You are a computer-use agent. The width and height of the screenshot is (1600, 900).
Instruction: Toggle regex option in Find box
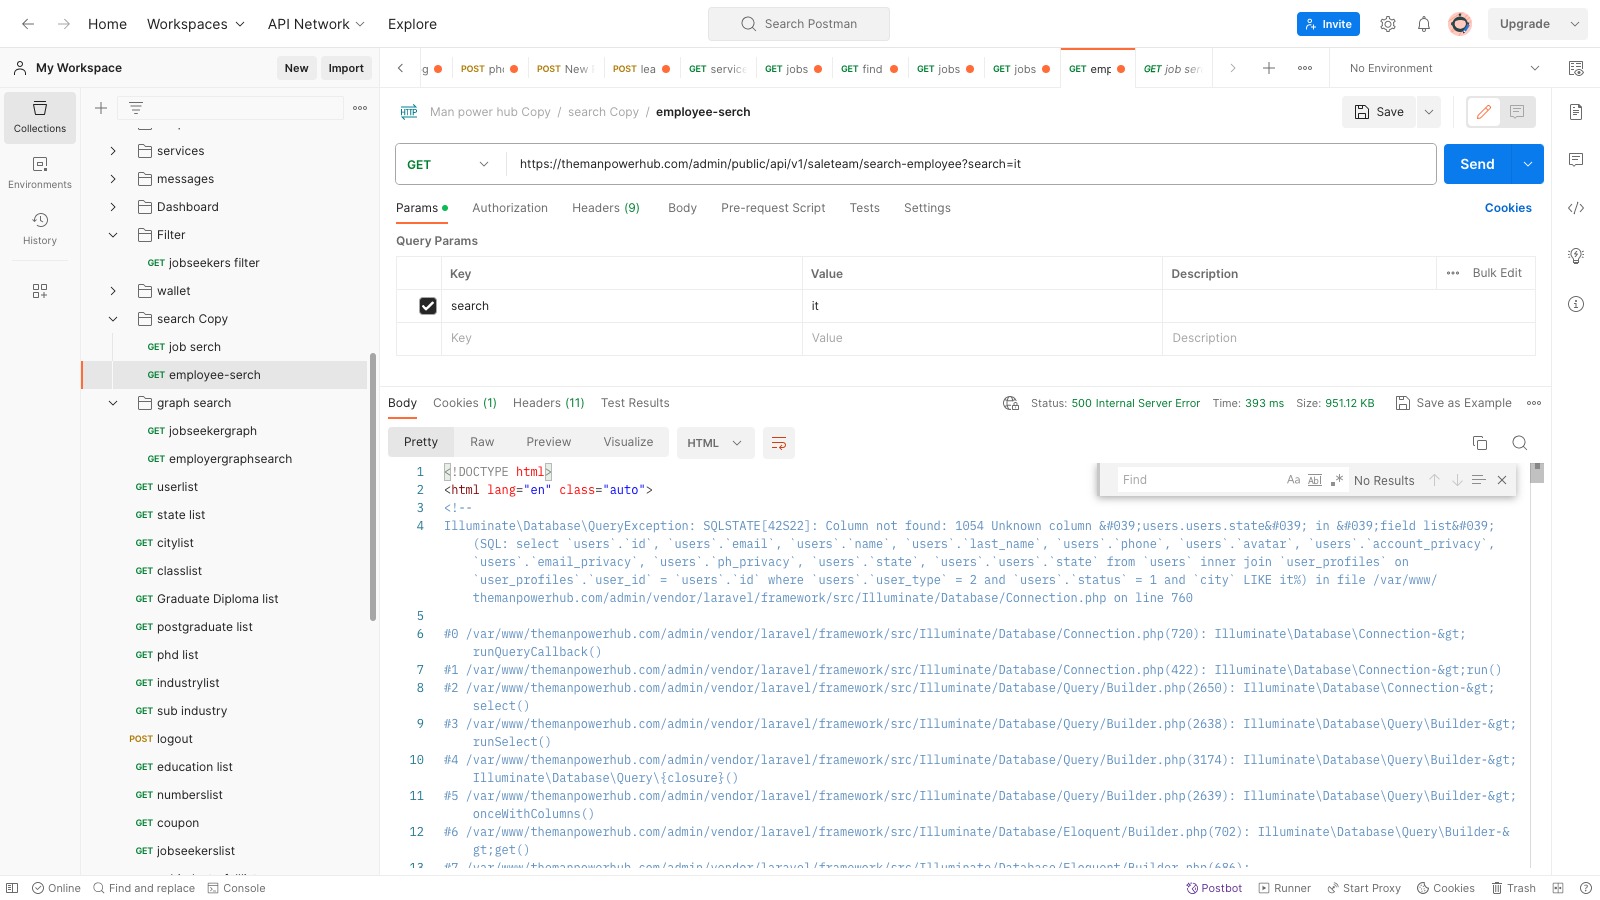point(1336,480)
